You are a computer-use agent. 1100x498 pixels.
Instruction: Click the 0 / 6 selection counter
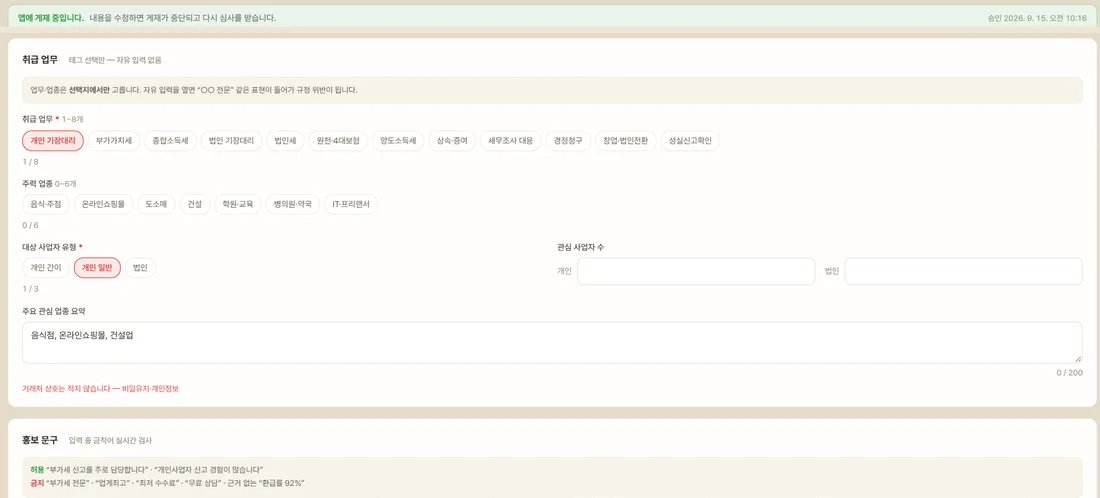pyautogui.click(x=30, y=225)
